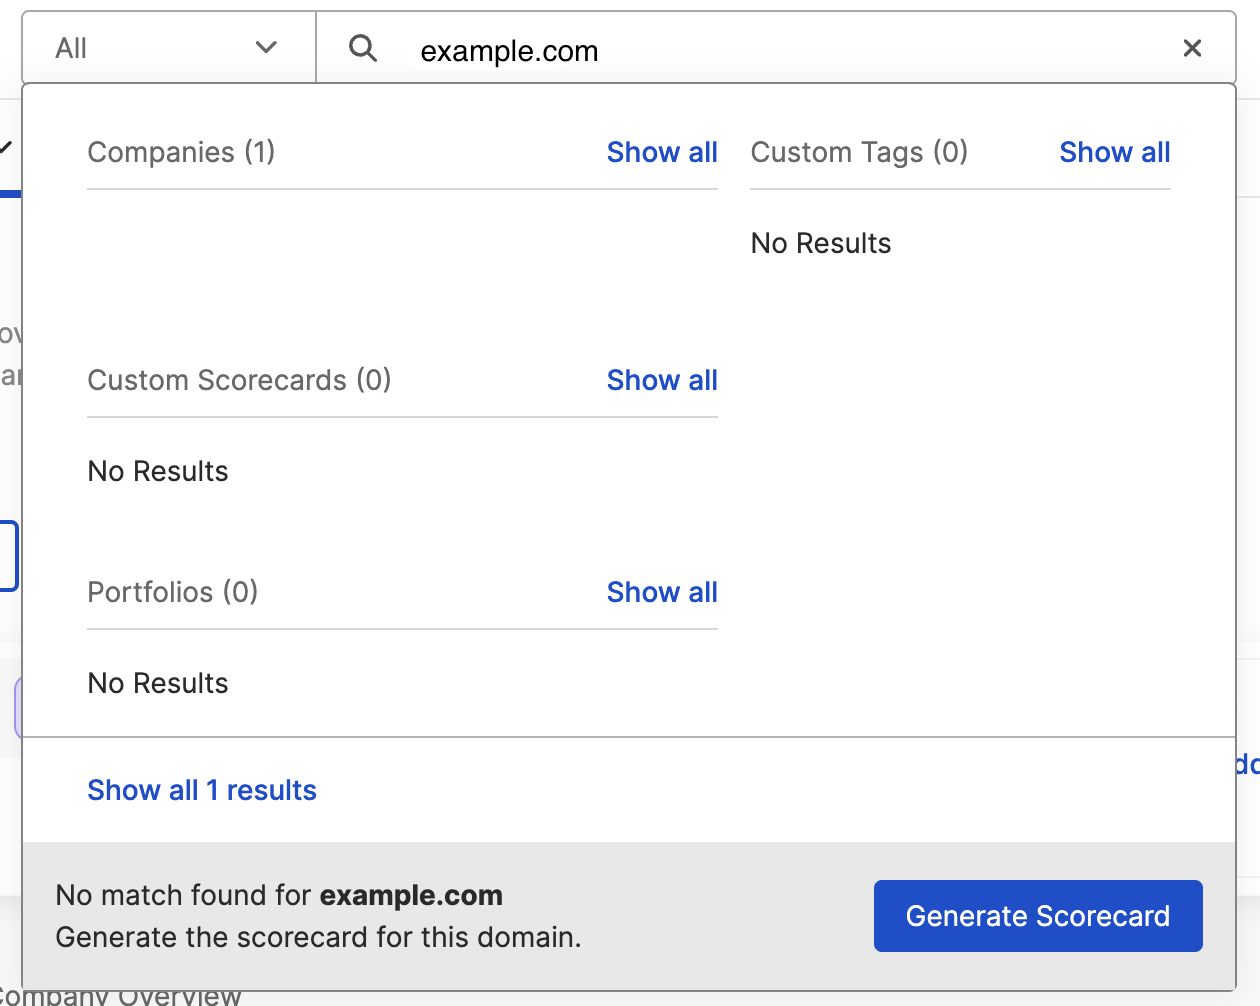Click No Results under Portfolios
Viewport: 1260px width, 1006px height.
[158, 683]
